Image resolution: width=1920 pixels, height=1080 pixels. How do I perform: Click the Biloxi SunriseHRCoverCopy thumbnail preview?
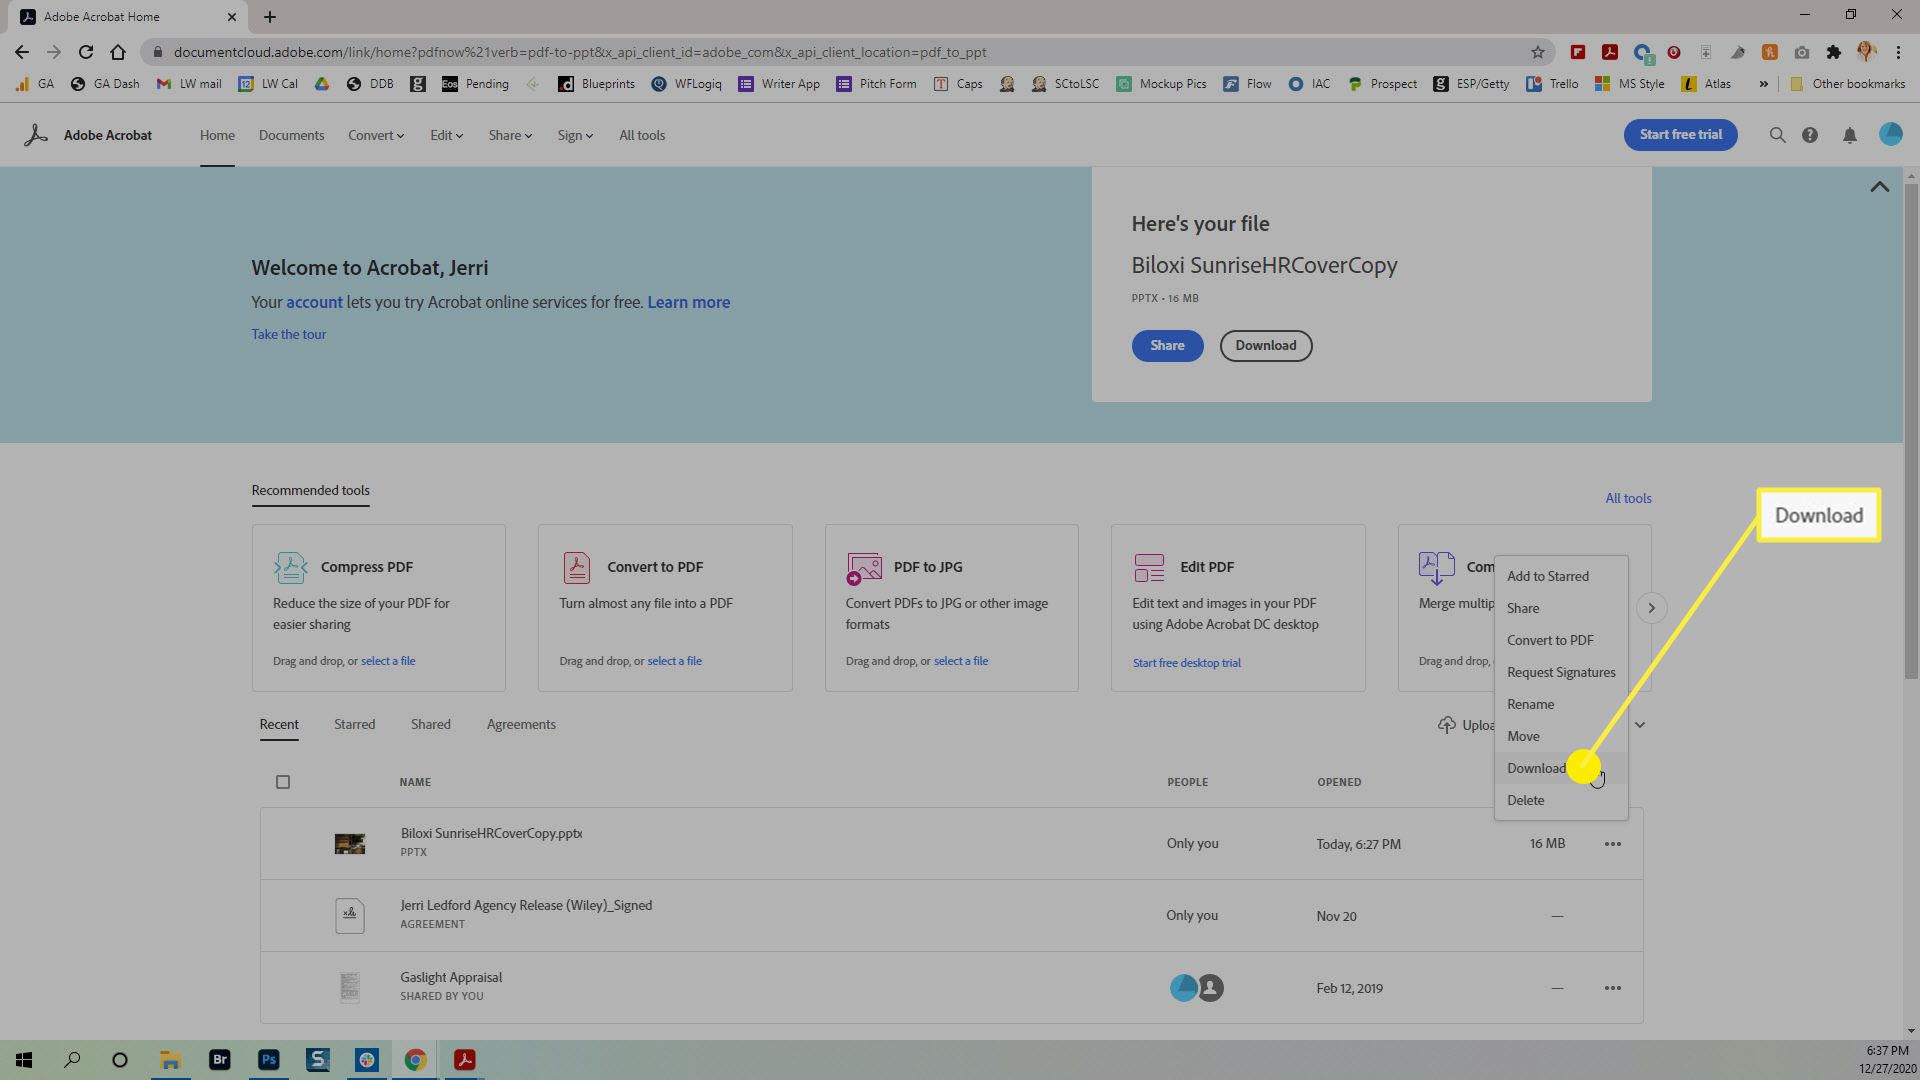point(348,843)
